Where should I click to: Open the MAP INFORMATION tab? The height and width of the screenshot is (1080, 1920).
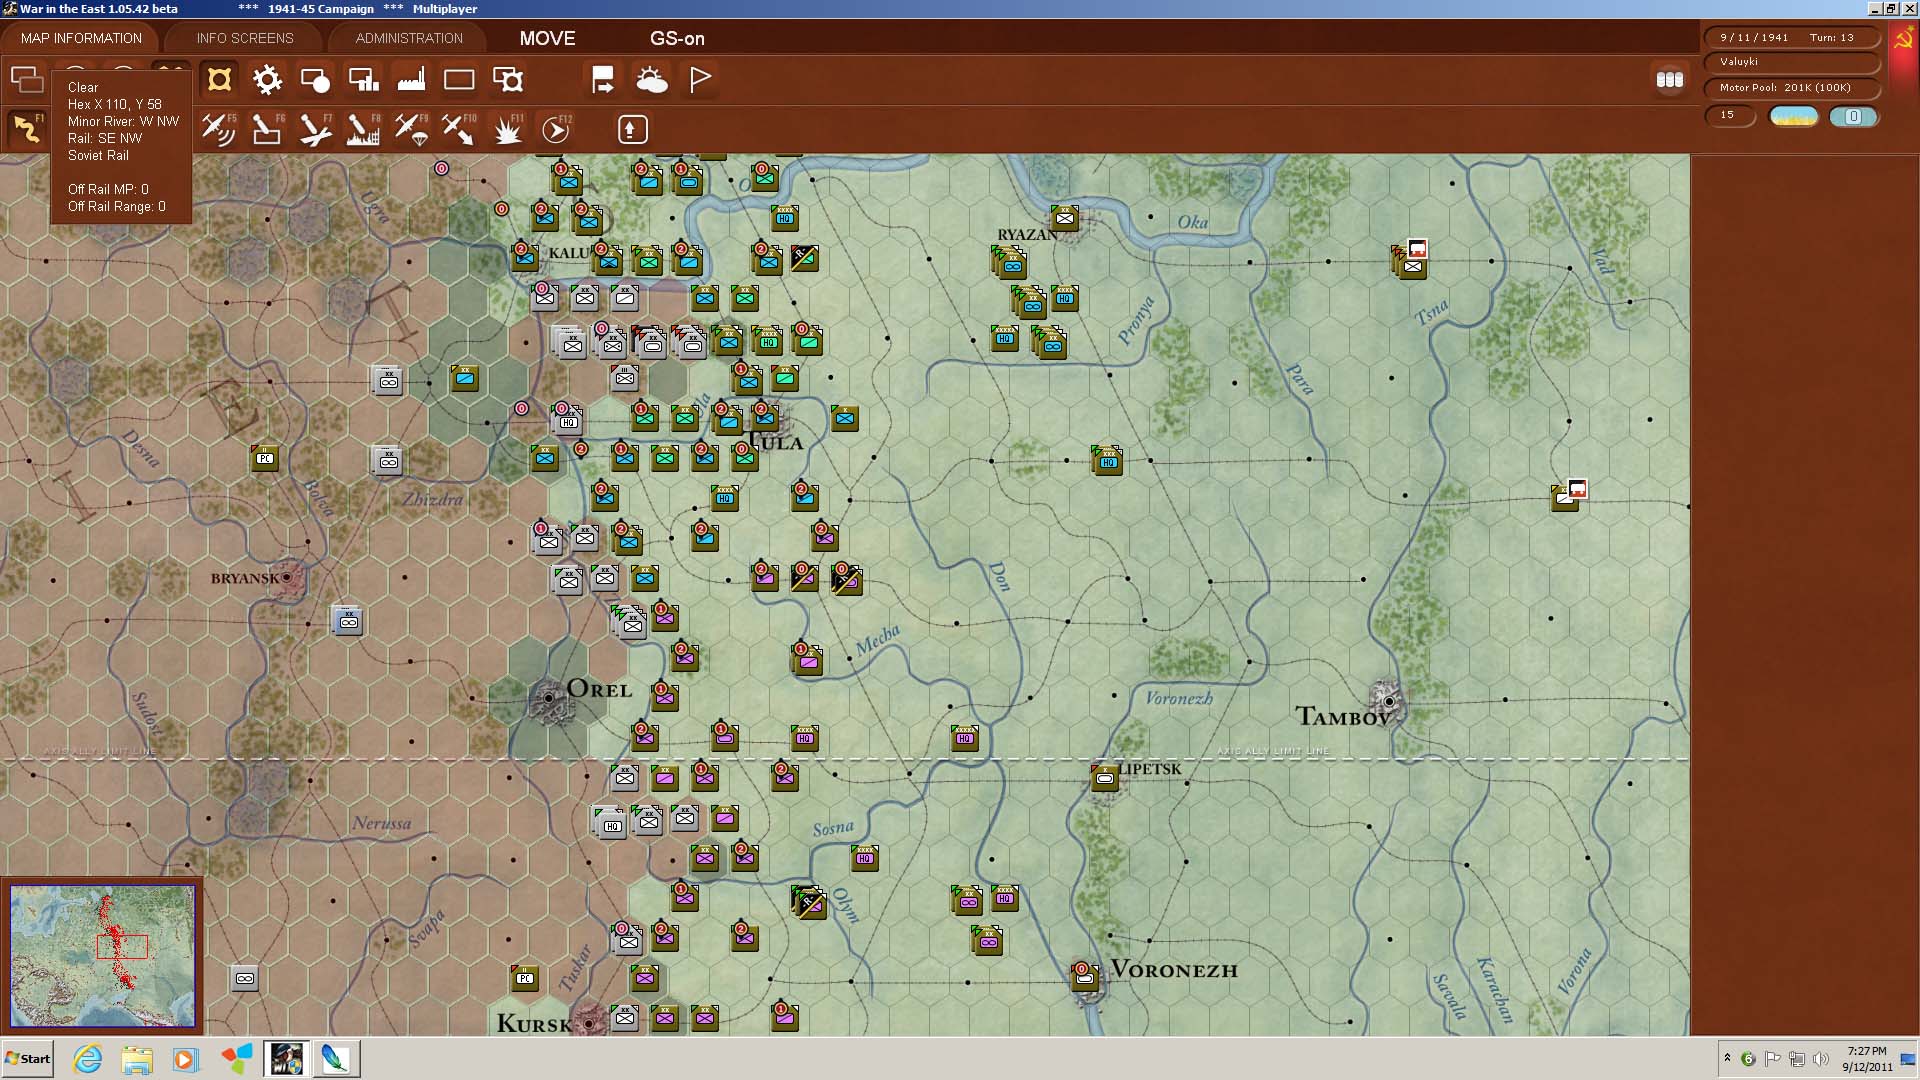coord(81,38)
